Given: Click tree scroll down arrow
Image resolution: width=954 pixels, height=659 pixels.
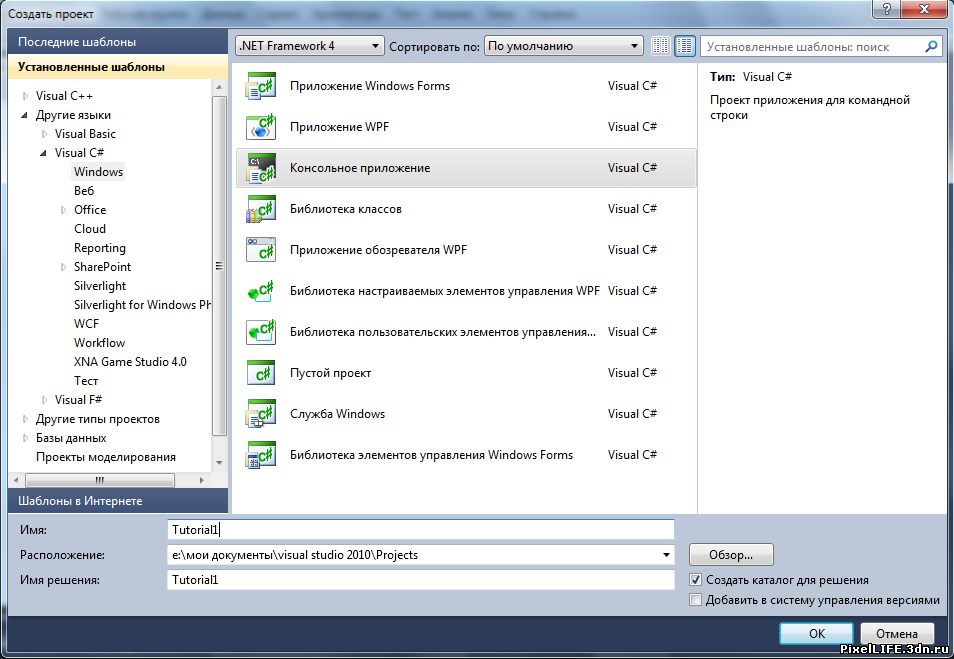Looking at the screenshot, I should 219,463.
